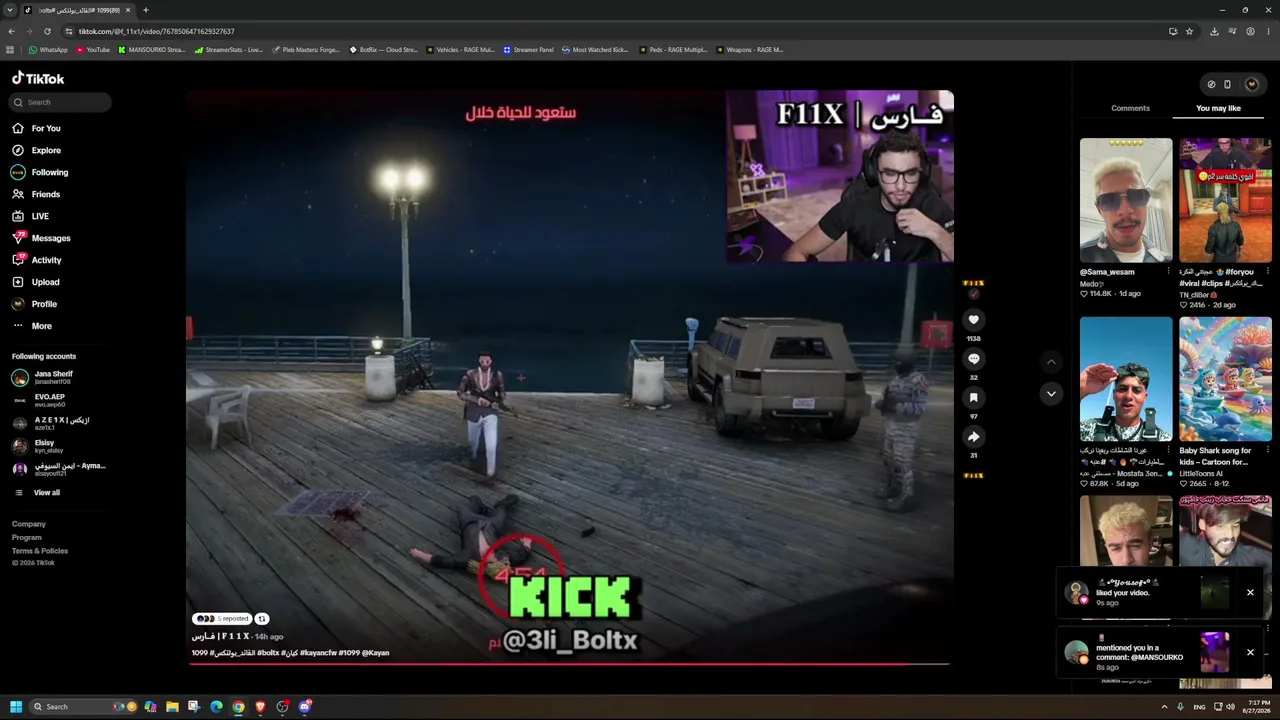Open the @Sama_wesam recommended video

1126,200
